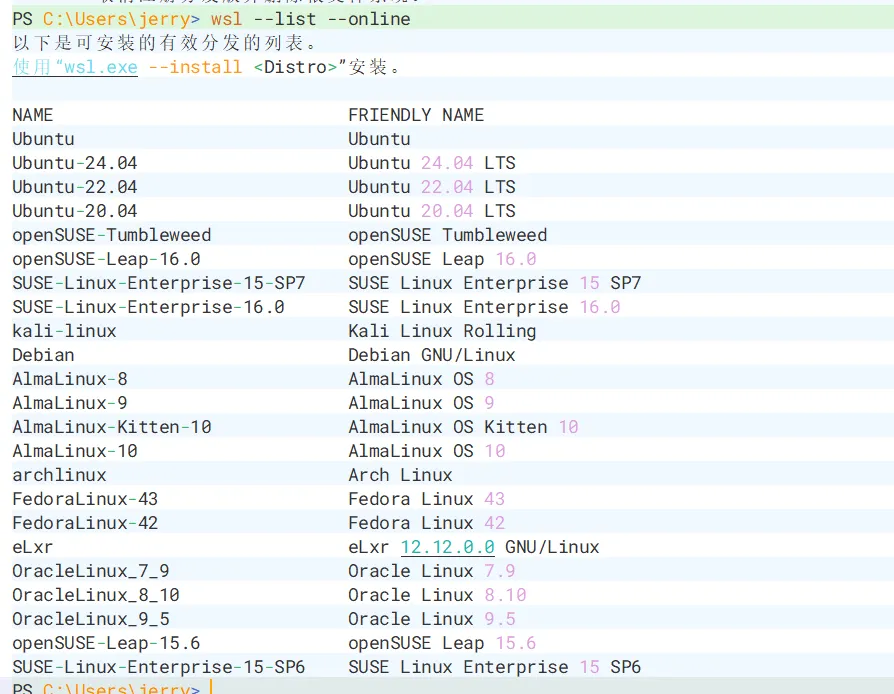Image resolution: width=894 pixels, height=694 pixels.
Task: Click the wsl.exe underlined link text
Action: [x=100, y=67]
